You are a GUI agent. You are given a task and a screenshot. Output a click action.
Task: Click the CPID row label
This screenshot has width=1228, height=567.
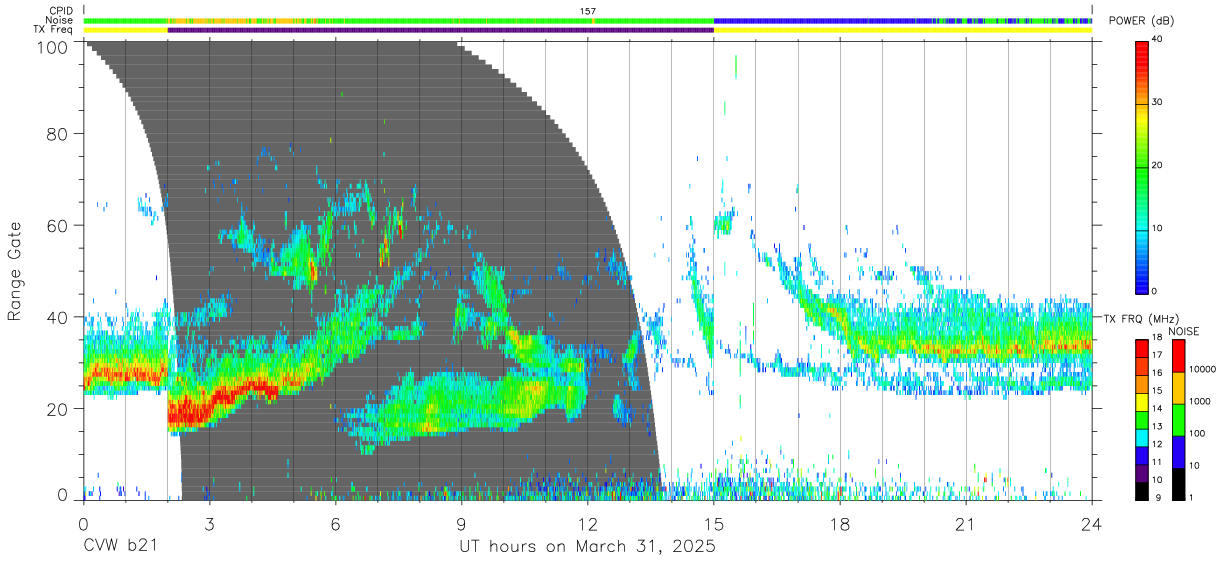pos(62,11)
